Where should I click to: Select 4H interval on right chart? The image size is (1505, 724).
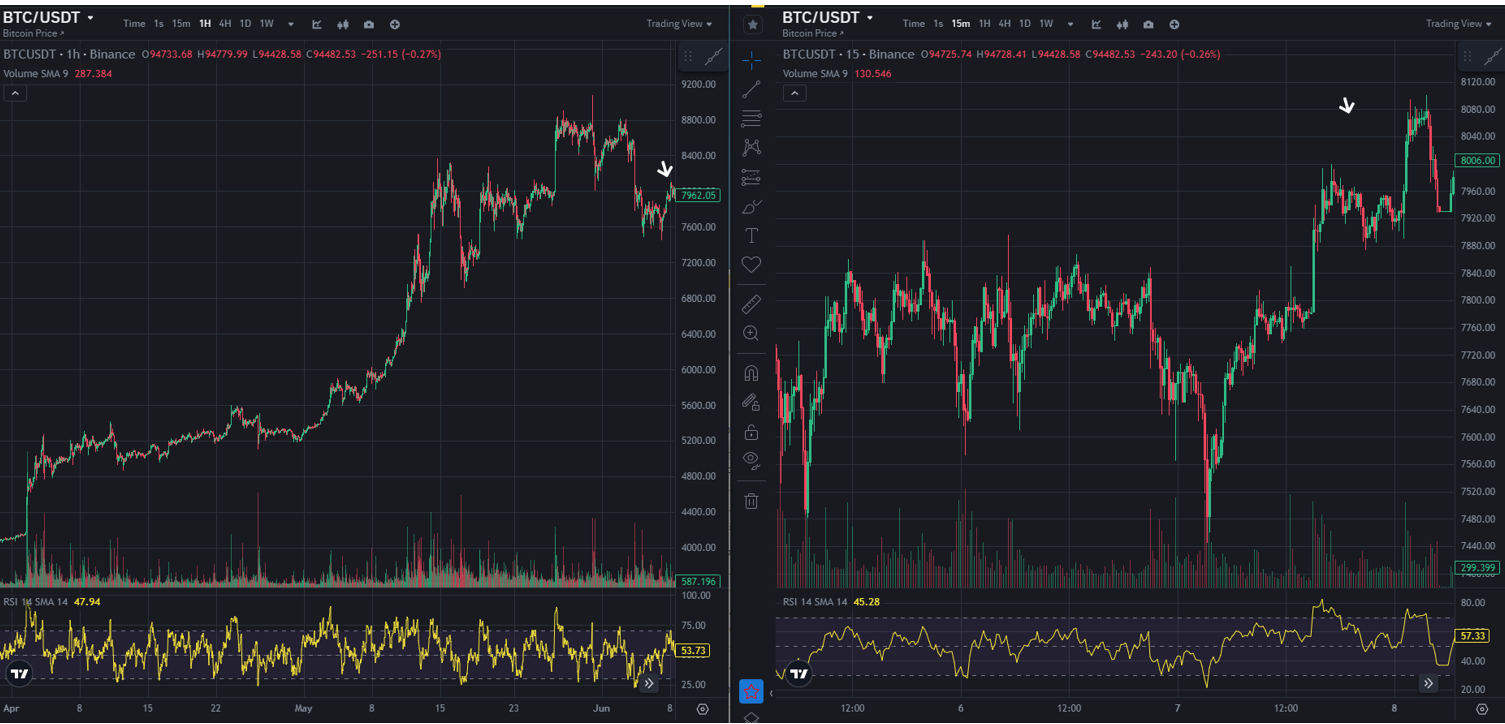pos(1004,24)
